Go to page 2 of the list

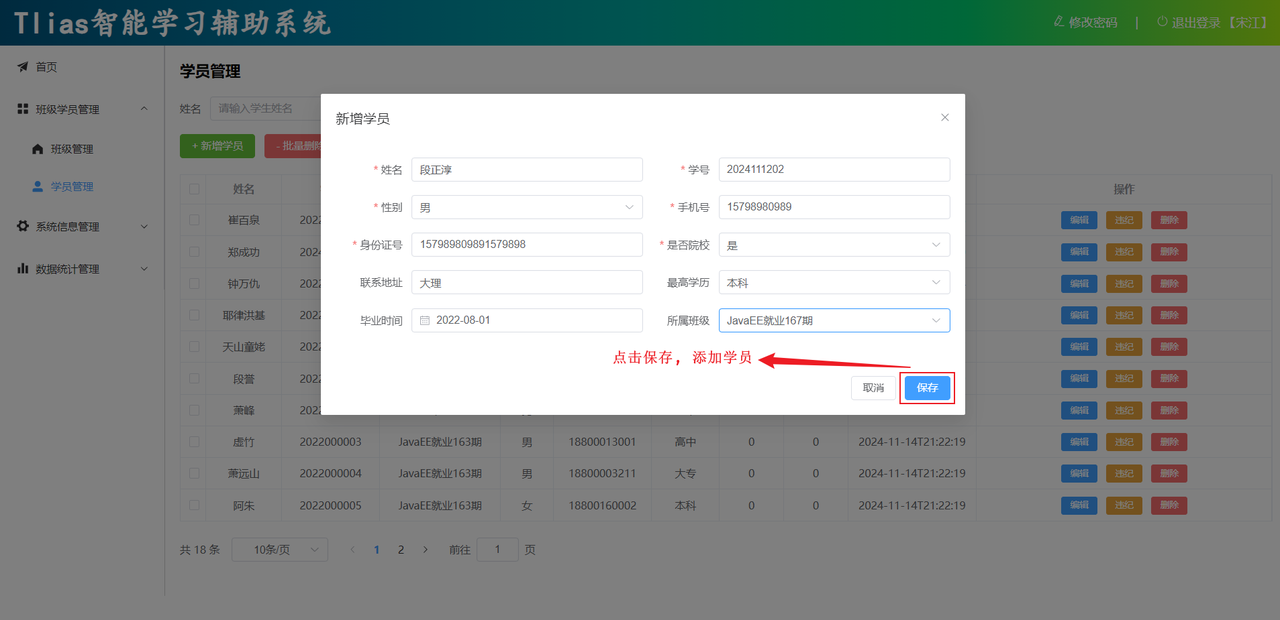pyautogui.click(x=401, y=550)
